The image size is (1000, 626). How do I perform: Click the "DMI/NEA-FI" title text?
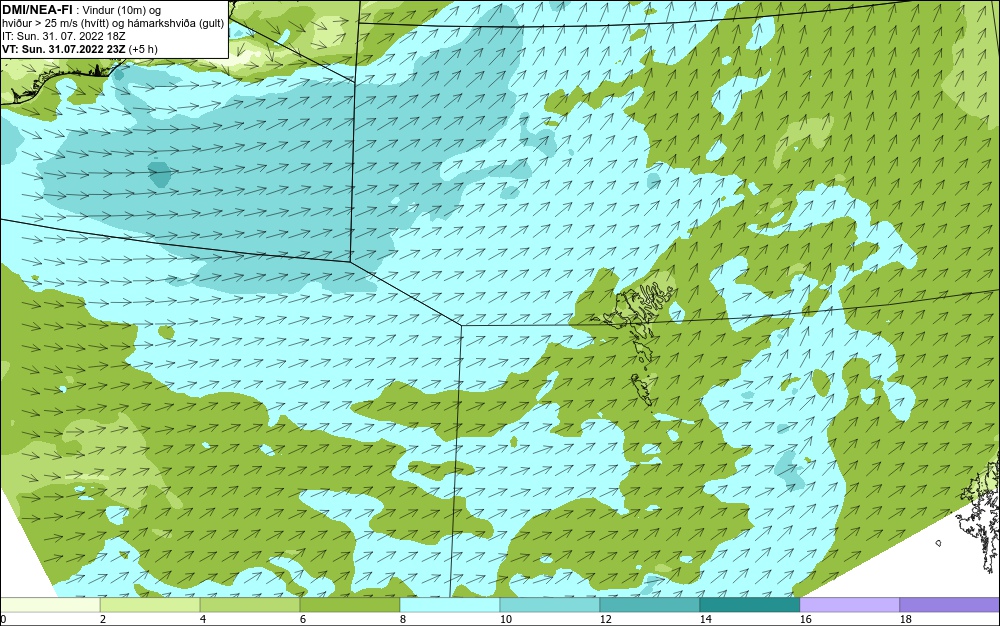pyautogui.click(x=37, y=10)
